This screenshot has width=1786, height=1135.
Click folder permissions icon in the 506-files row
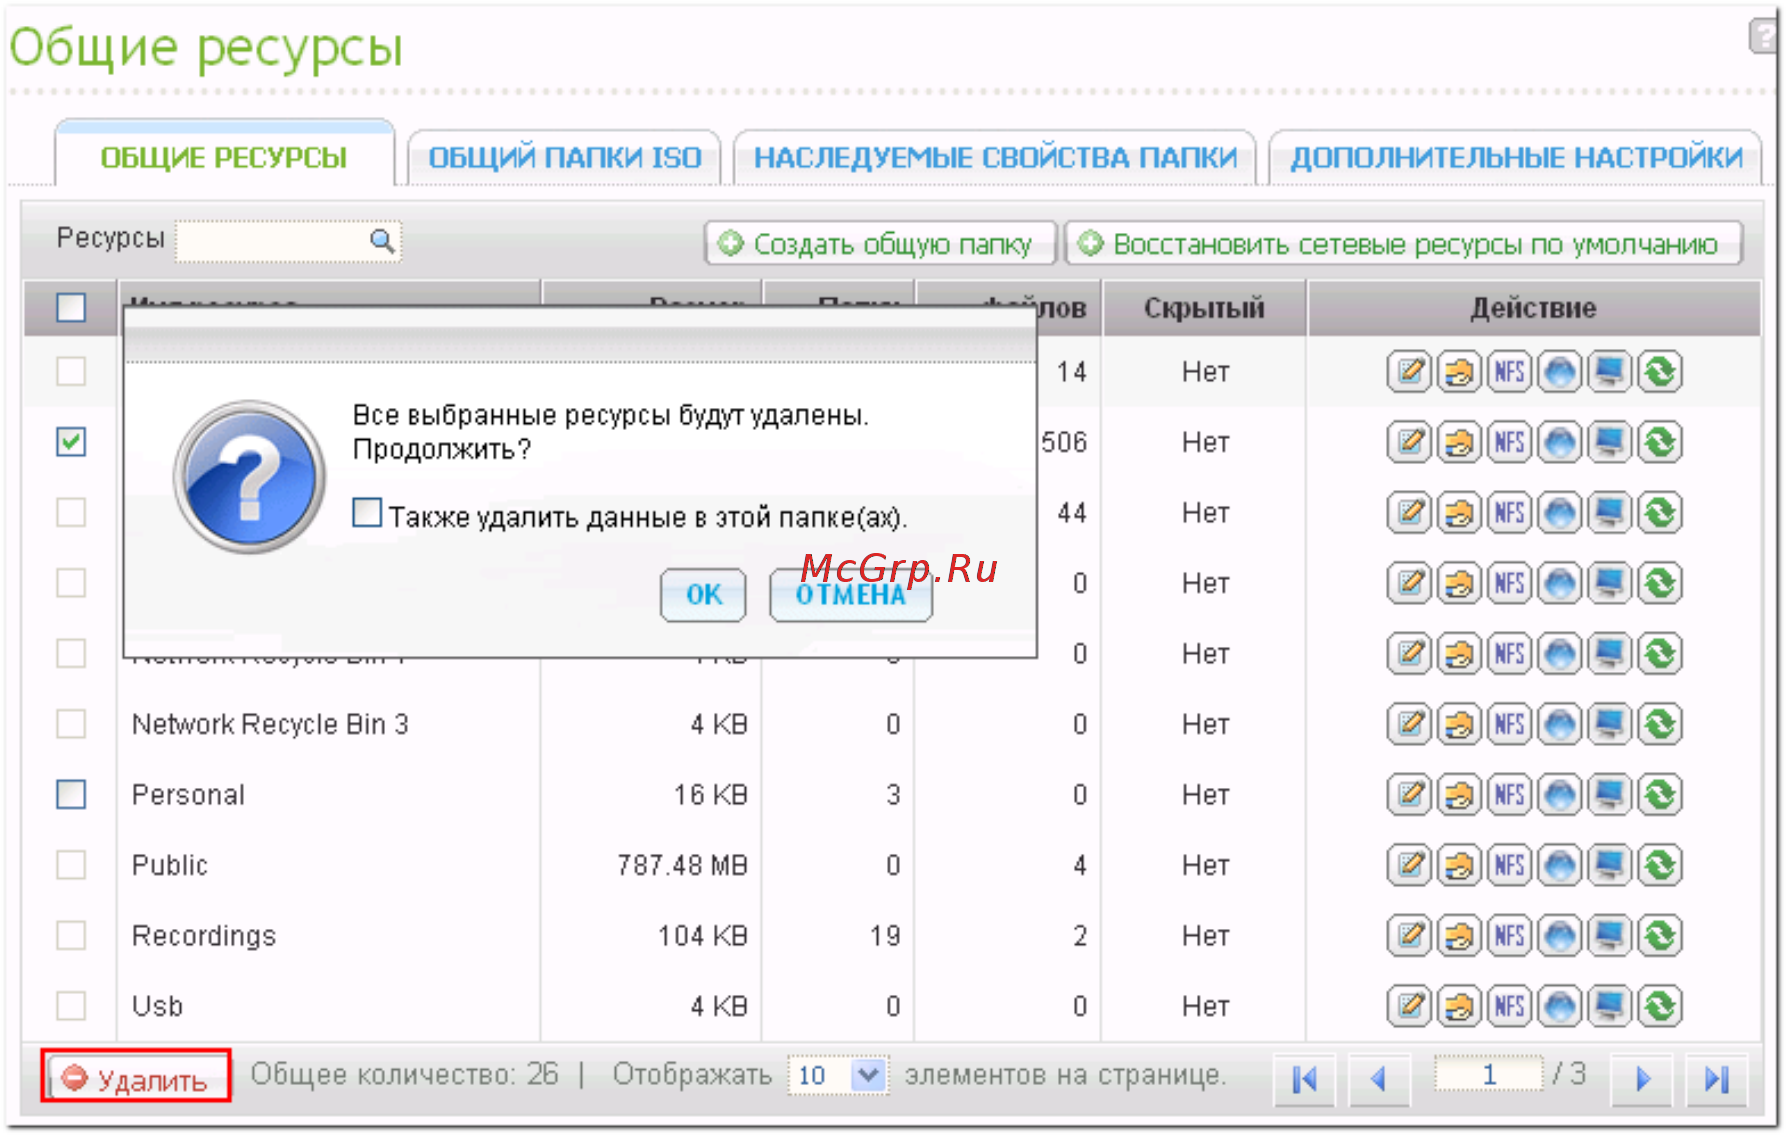(1460, 442)
